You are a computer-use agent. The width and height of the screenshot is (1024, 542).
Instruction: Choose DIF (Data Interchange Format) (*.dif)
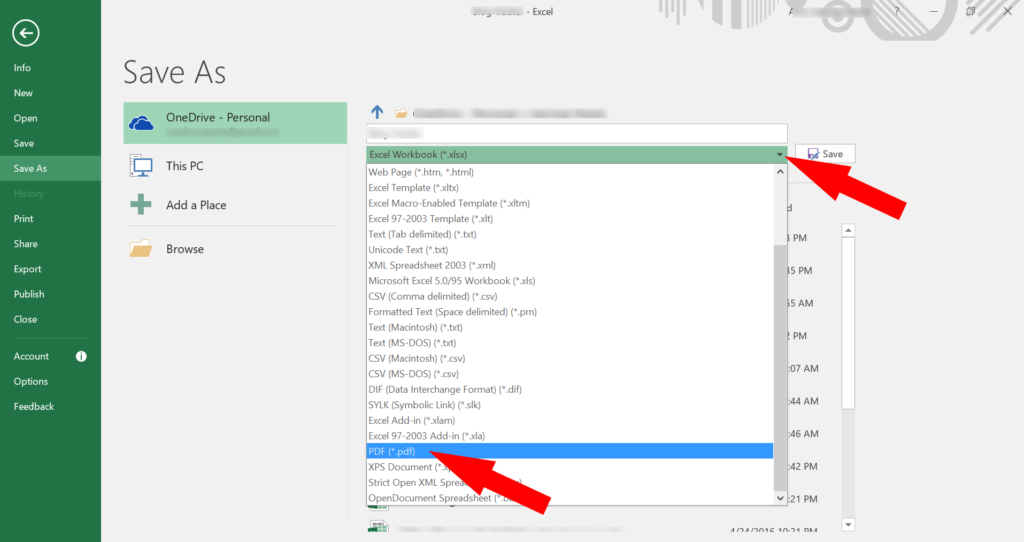click(x=570, y=389)
